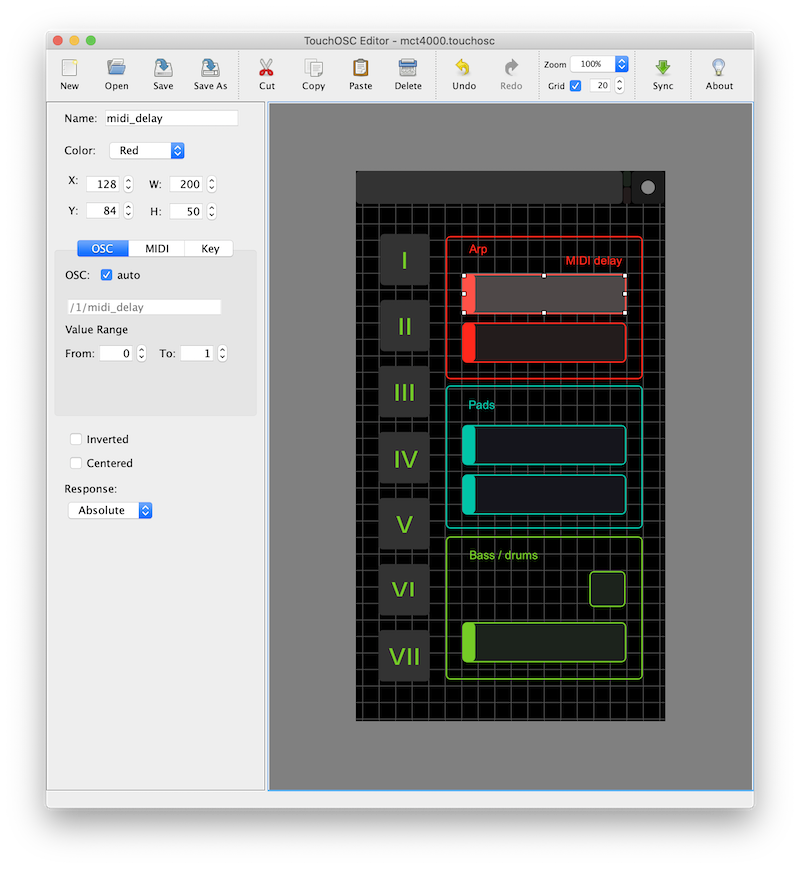The image size is (800, 869).
Task: Undo the last action
Action: 463,68
